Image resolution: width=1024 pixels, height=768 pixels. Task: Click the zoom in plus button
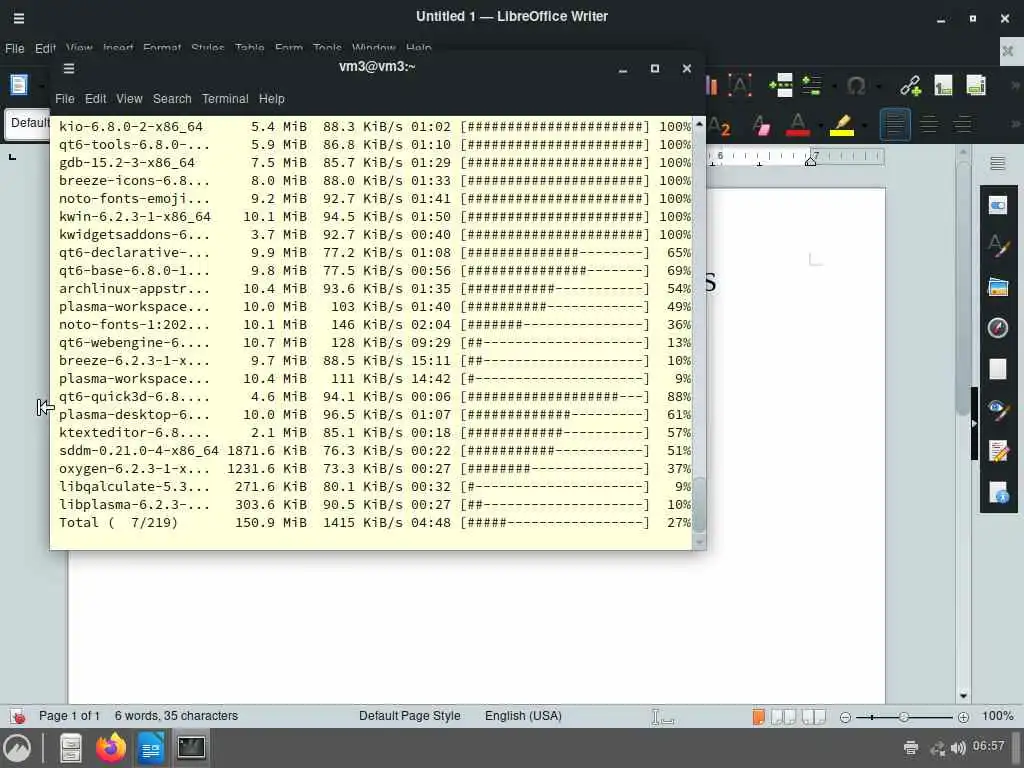[x=963, y=717]
